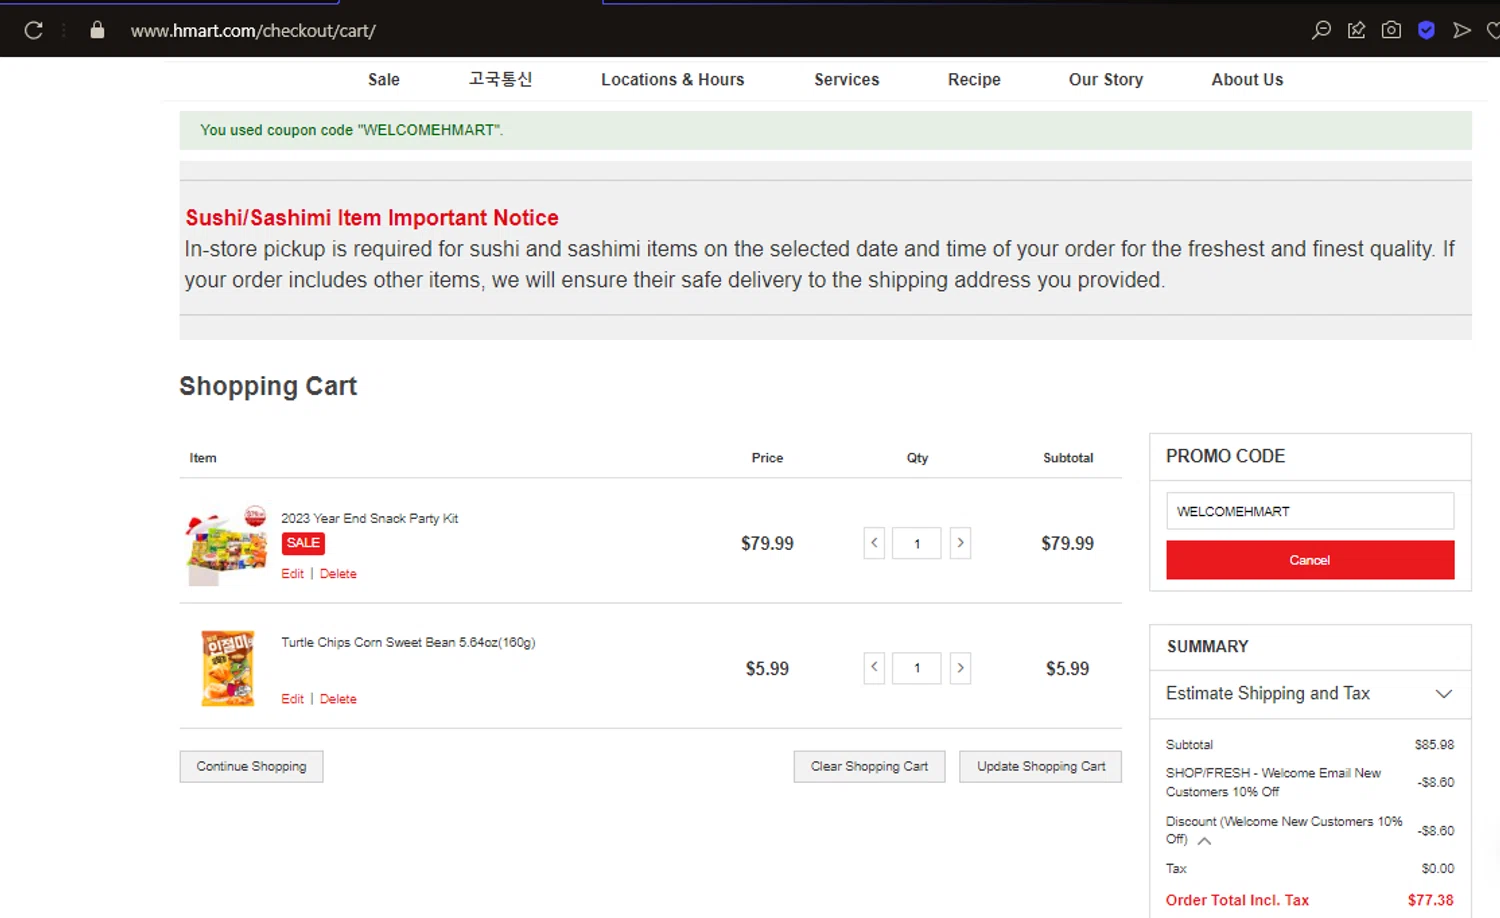Collapse the Discount breakdown chevron
Viewport: 1500px width, 918px height.
pyautogui.click(x=1204, y=841)
